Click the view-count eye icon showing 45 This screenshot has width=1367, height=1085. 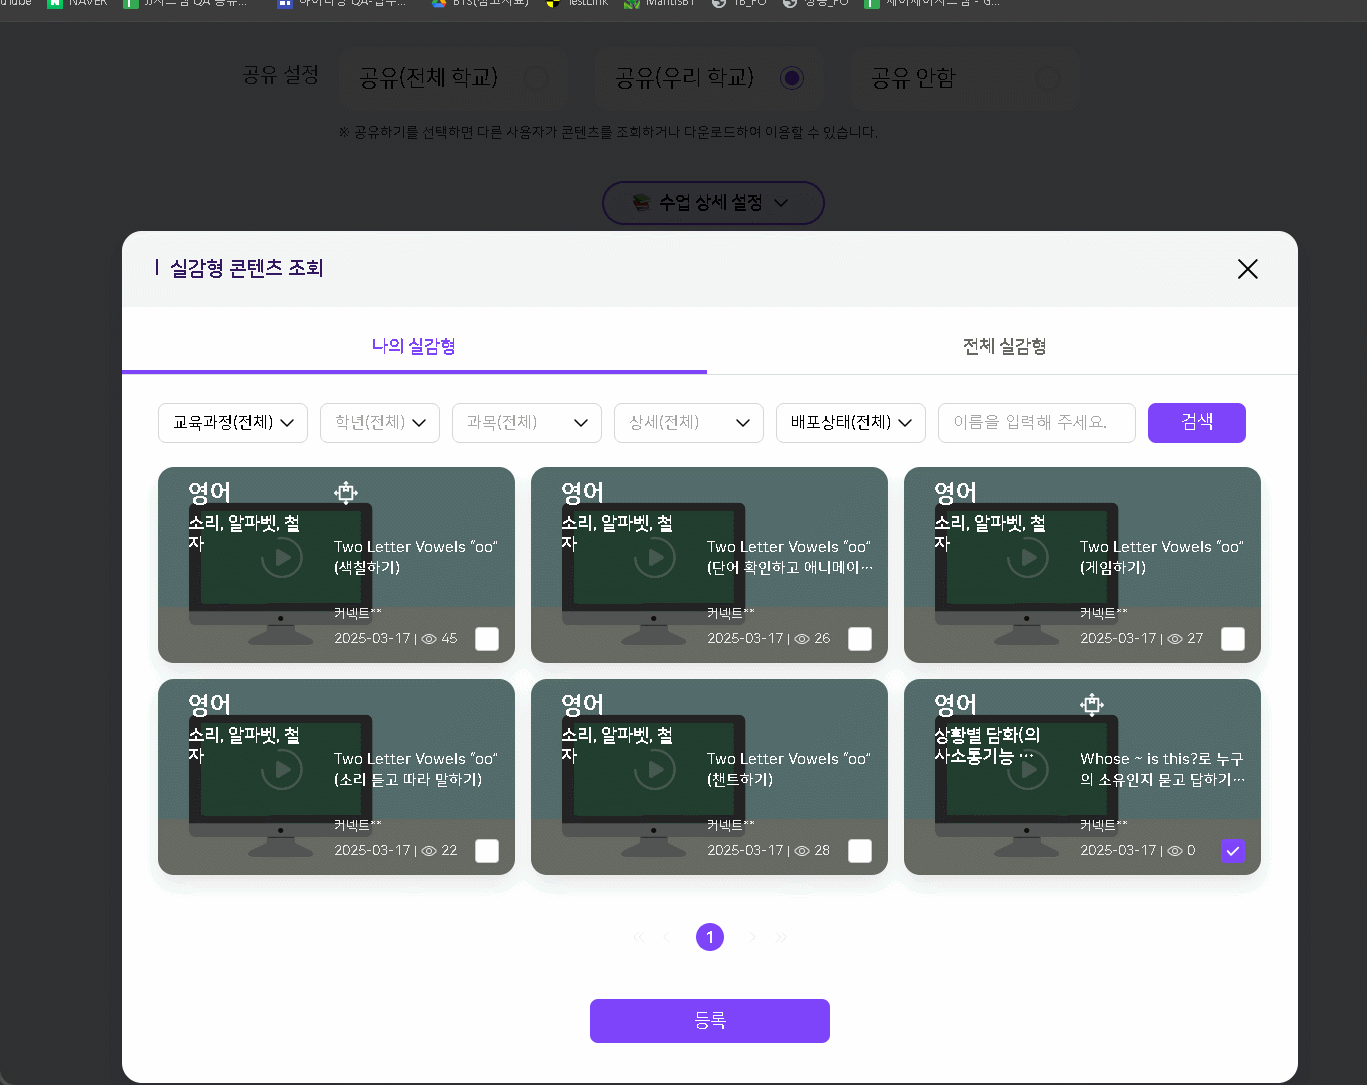(x=429, y=639)
